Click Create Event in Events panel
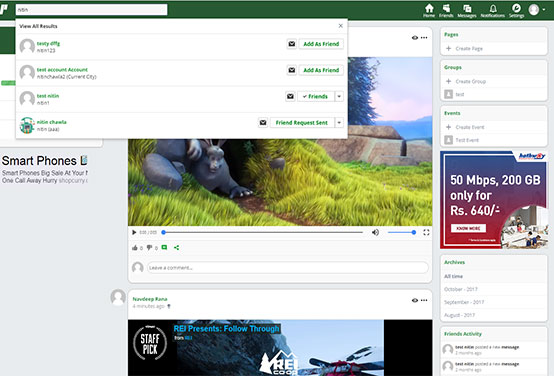The height and width of the screenshot is (376, 554). (x=470, y=127)
